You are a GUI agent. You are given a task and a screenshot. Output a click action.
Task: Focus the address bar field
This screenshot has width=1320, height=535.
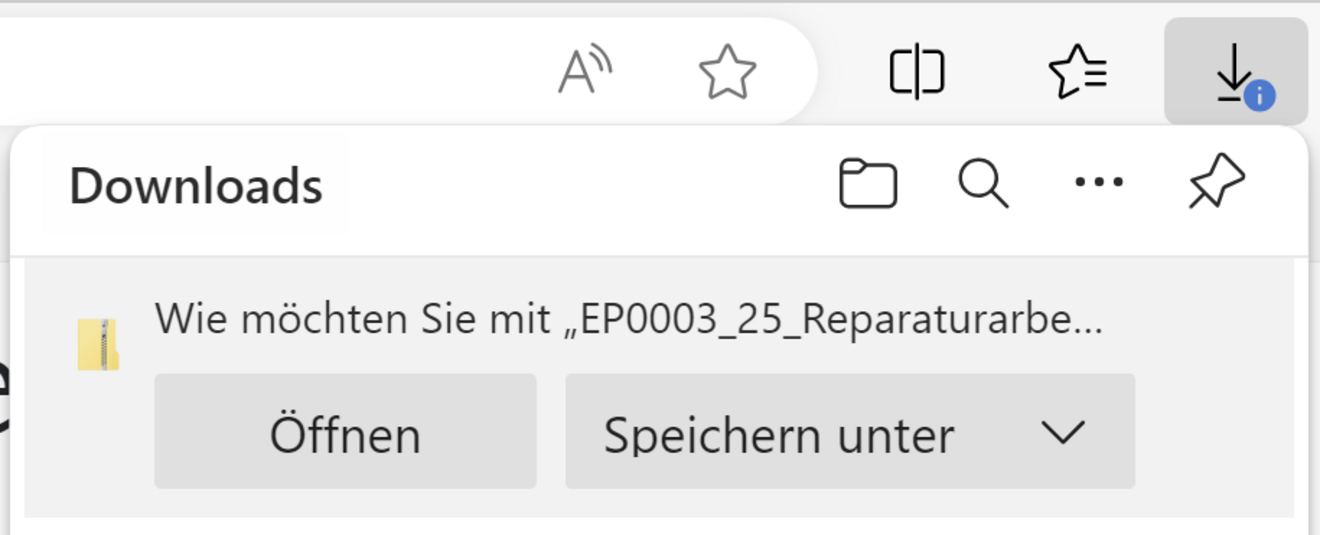click(x=270, y=70)
